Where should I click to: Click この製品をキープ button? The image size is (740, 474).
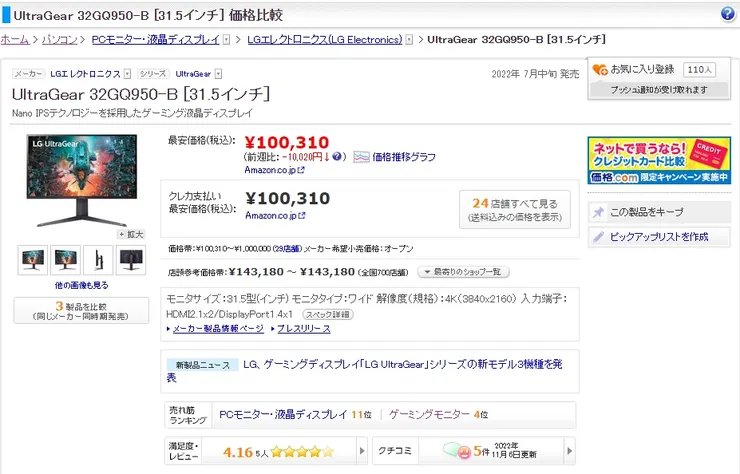[x=659, y=212]
